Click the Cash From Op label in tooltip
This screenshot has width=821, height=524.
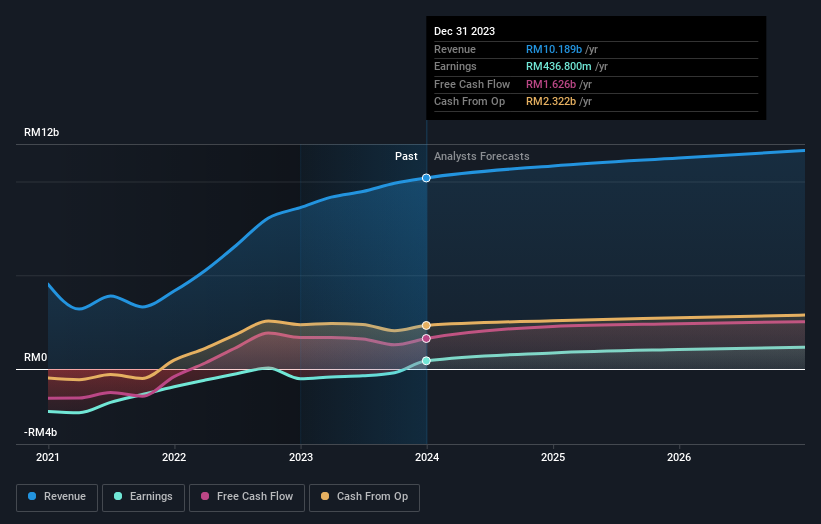470,102
